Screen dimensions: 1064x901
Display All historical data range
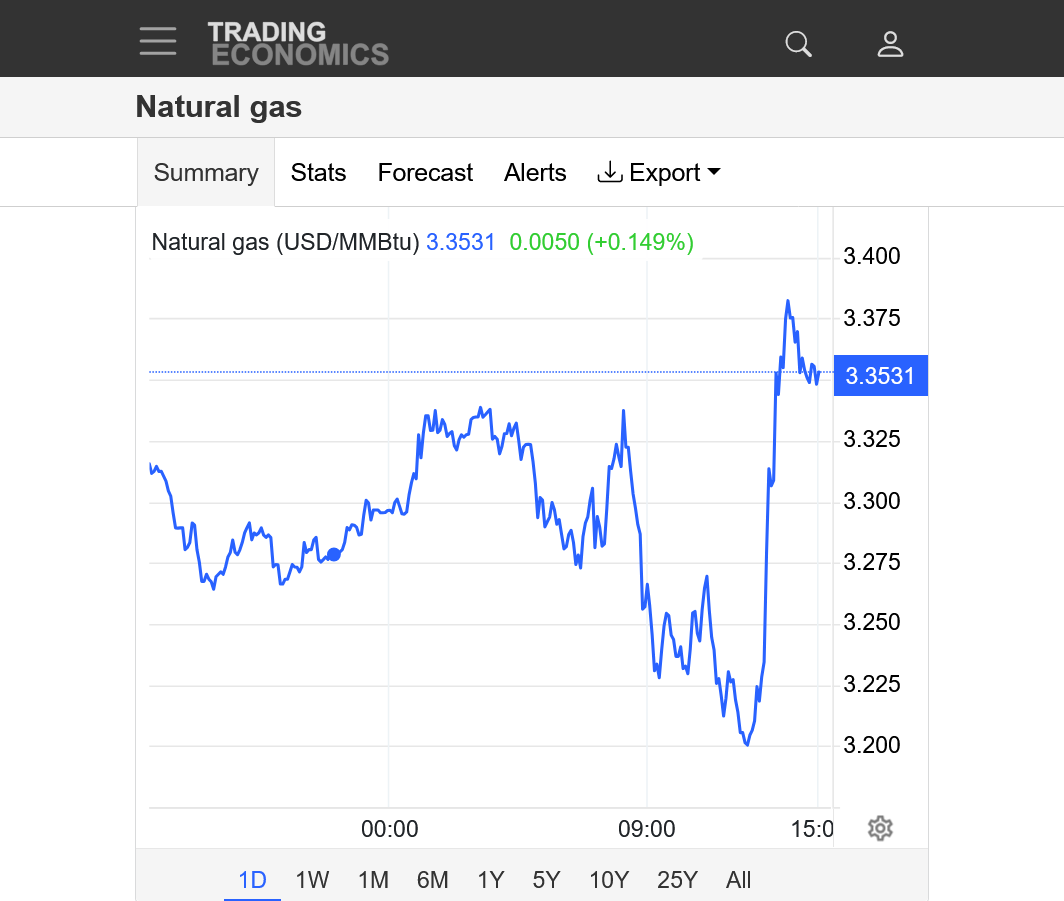[x=738, y=880]
